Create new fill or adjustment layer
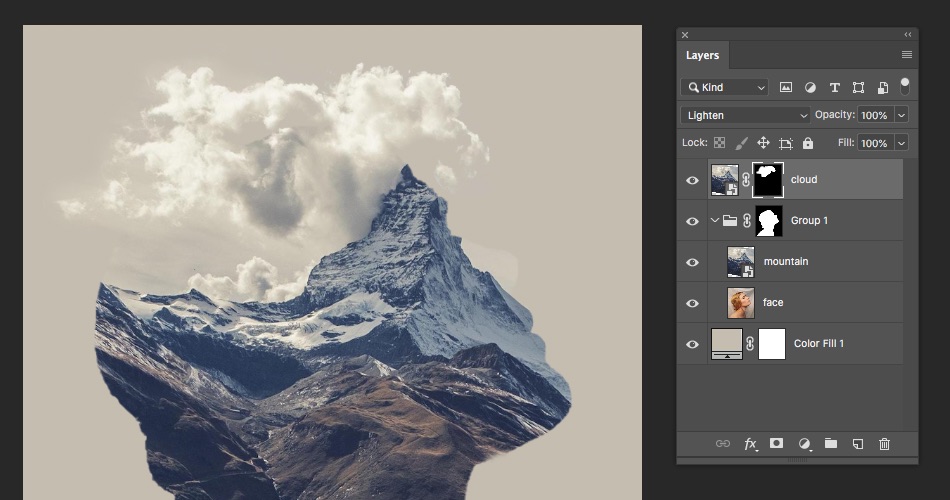Viewport: 950px width, 500px height. click(804, 444)
